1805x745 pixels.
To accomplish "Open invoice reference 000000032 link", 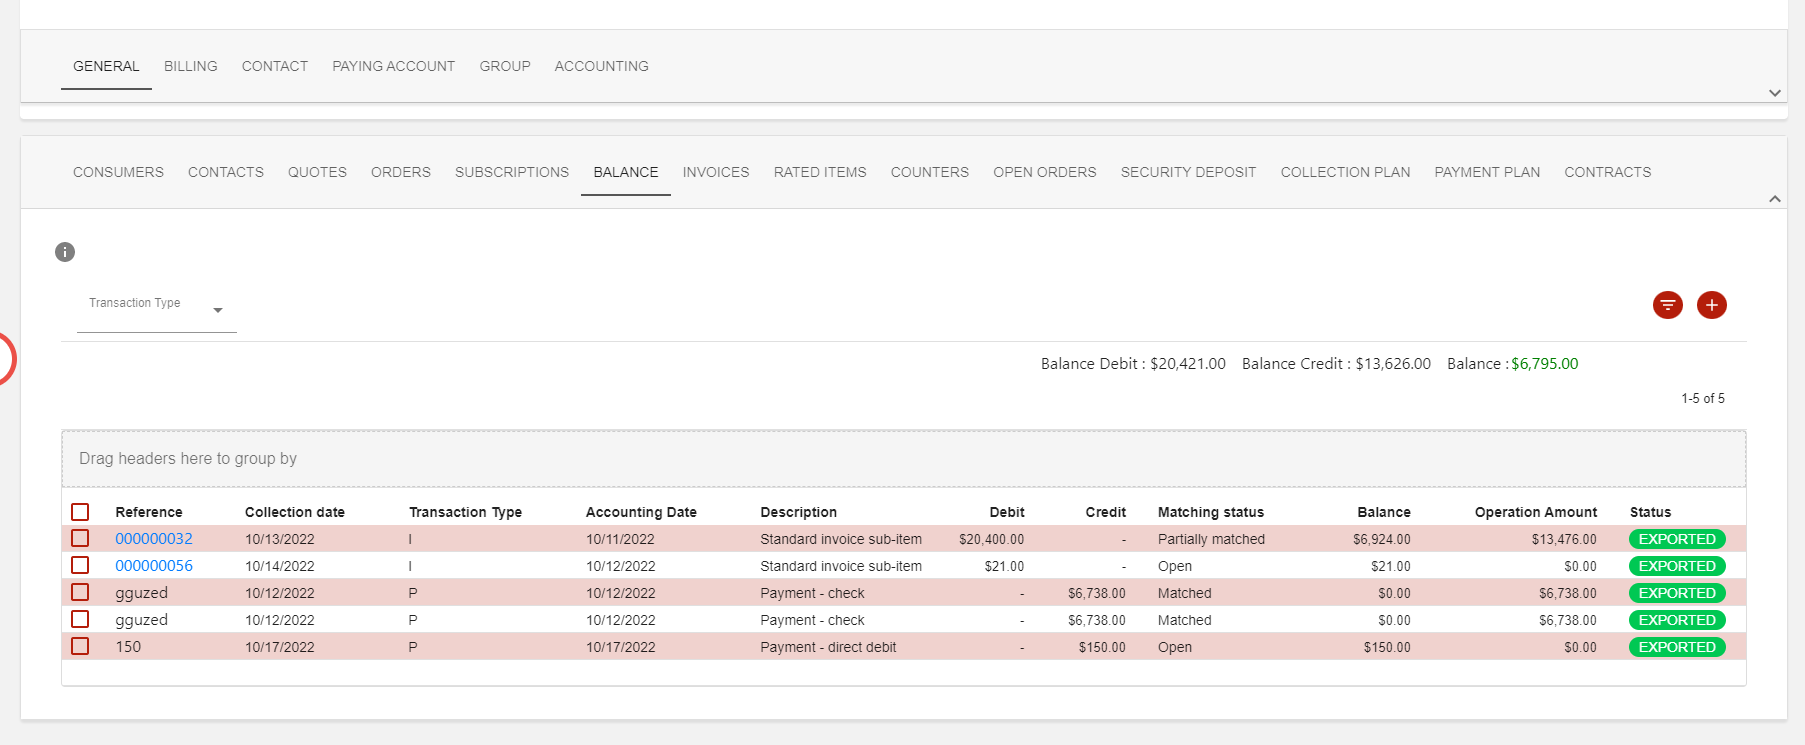I will click(154, 539).
